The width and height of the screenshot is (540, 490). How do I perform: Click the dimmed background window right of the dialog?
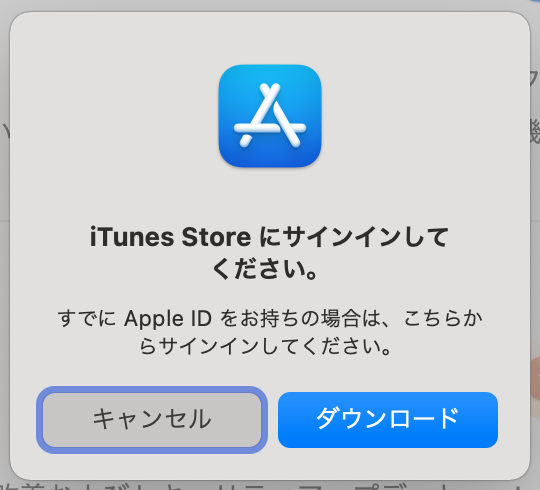tap(535, 241)
